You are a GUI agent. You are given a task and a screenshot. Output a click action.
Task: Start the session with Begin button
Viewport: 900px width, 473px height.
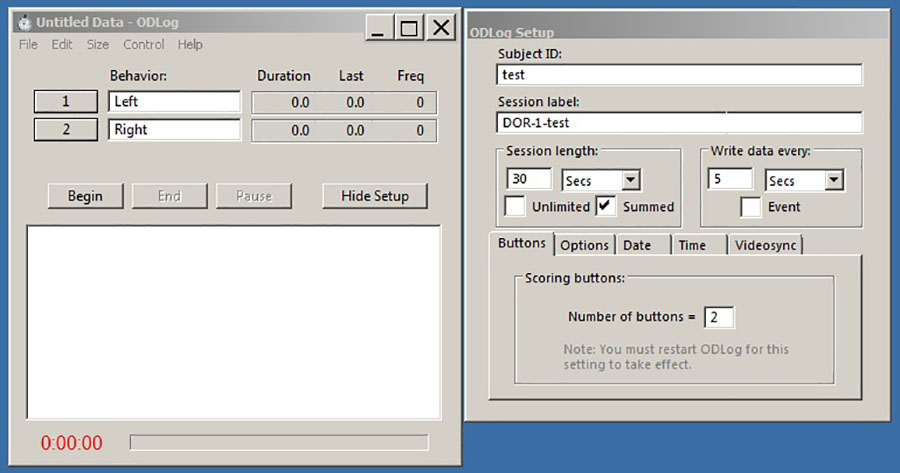pyautogui.click(x=86, y=196)
